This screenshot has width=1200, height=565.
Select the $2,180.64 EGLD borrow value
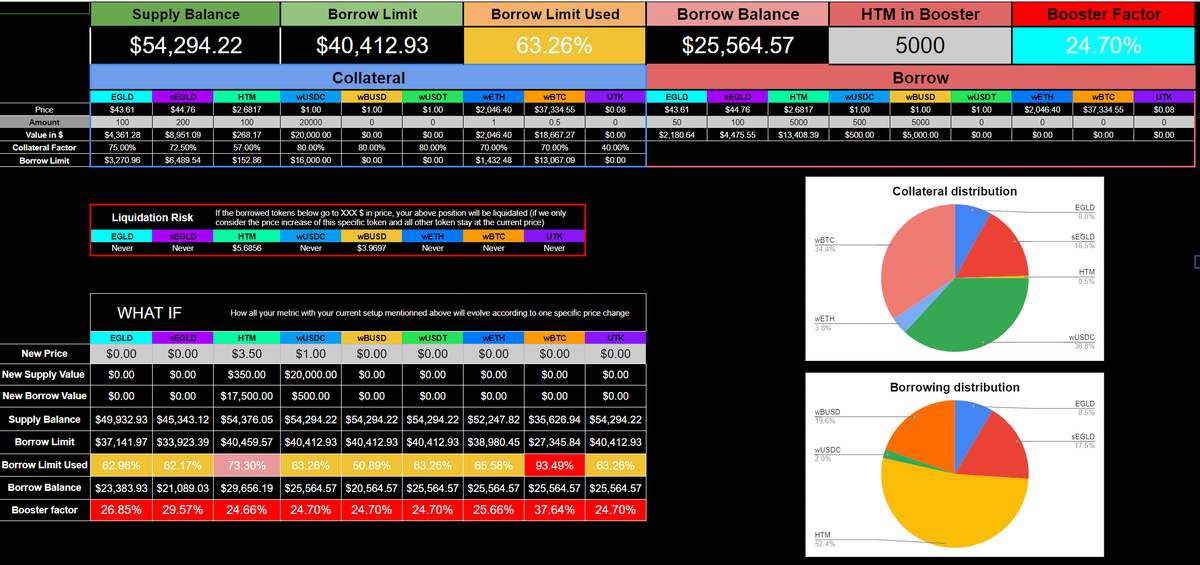point(677,133)
